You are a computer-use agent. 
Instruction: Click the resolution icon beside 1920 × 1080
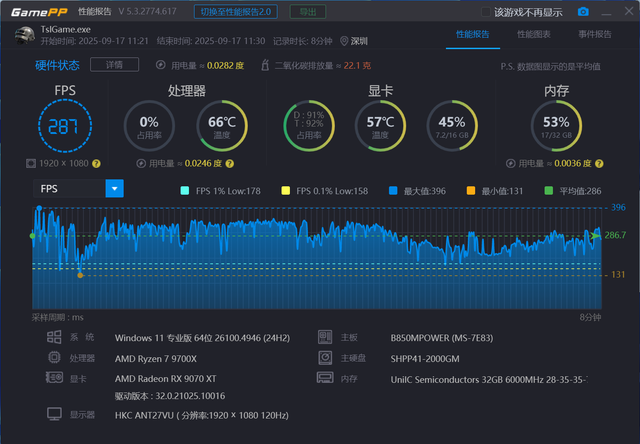pyautogui.click(x=31, y=164)
